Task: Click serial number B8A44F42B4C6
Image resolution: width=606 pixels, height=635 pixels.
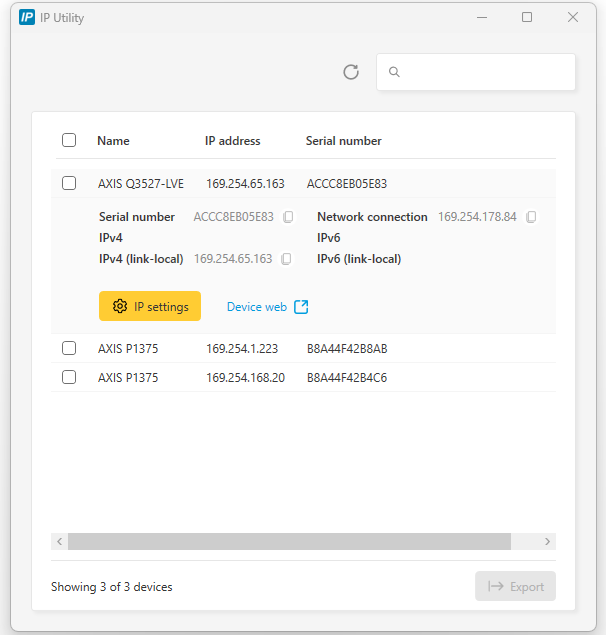Action: click(347, 378)
